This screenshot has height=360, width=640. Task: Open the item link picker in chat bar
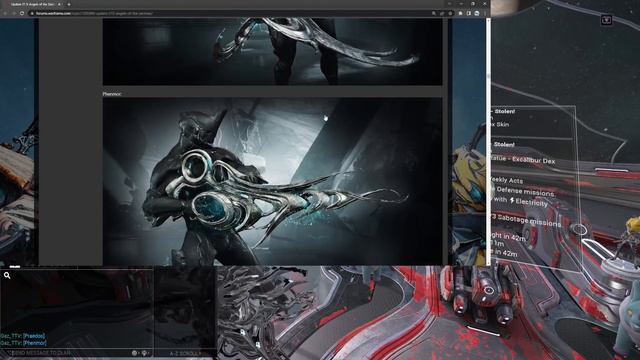click(x=144, y=353)
